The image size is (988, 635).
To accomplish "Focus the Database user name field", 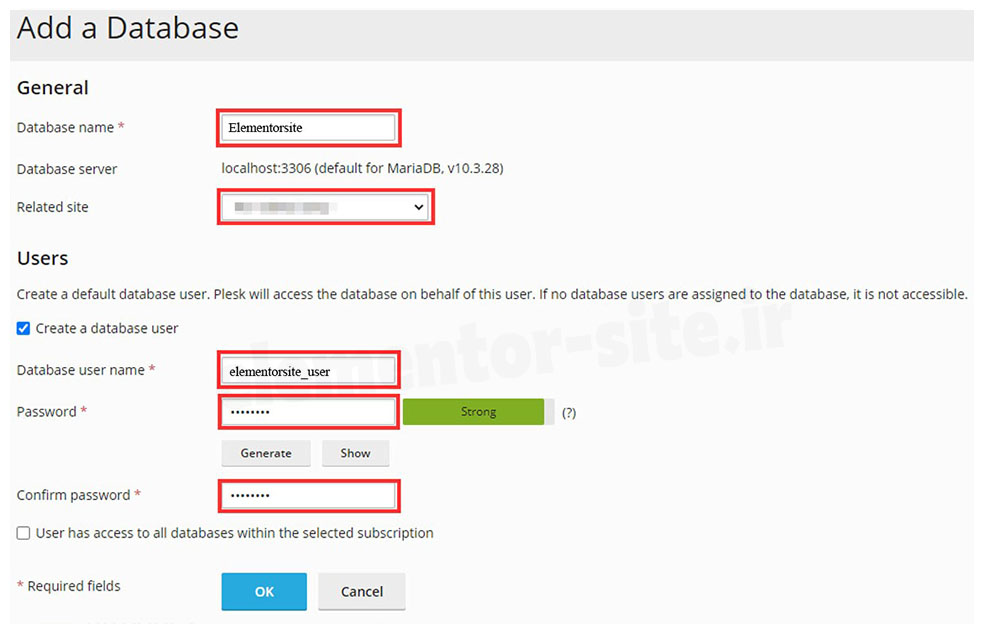I will (309, 371).
